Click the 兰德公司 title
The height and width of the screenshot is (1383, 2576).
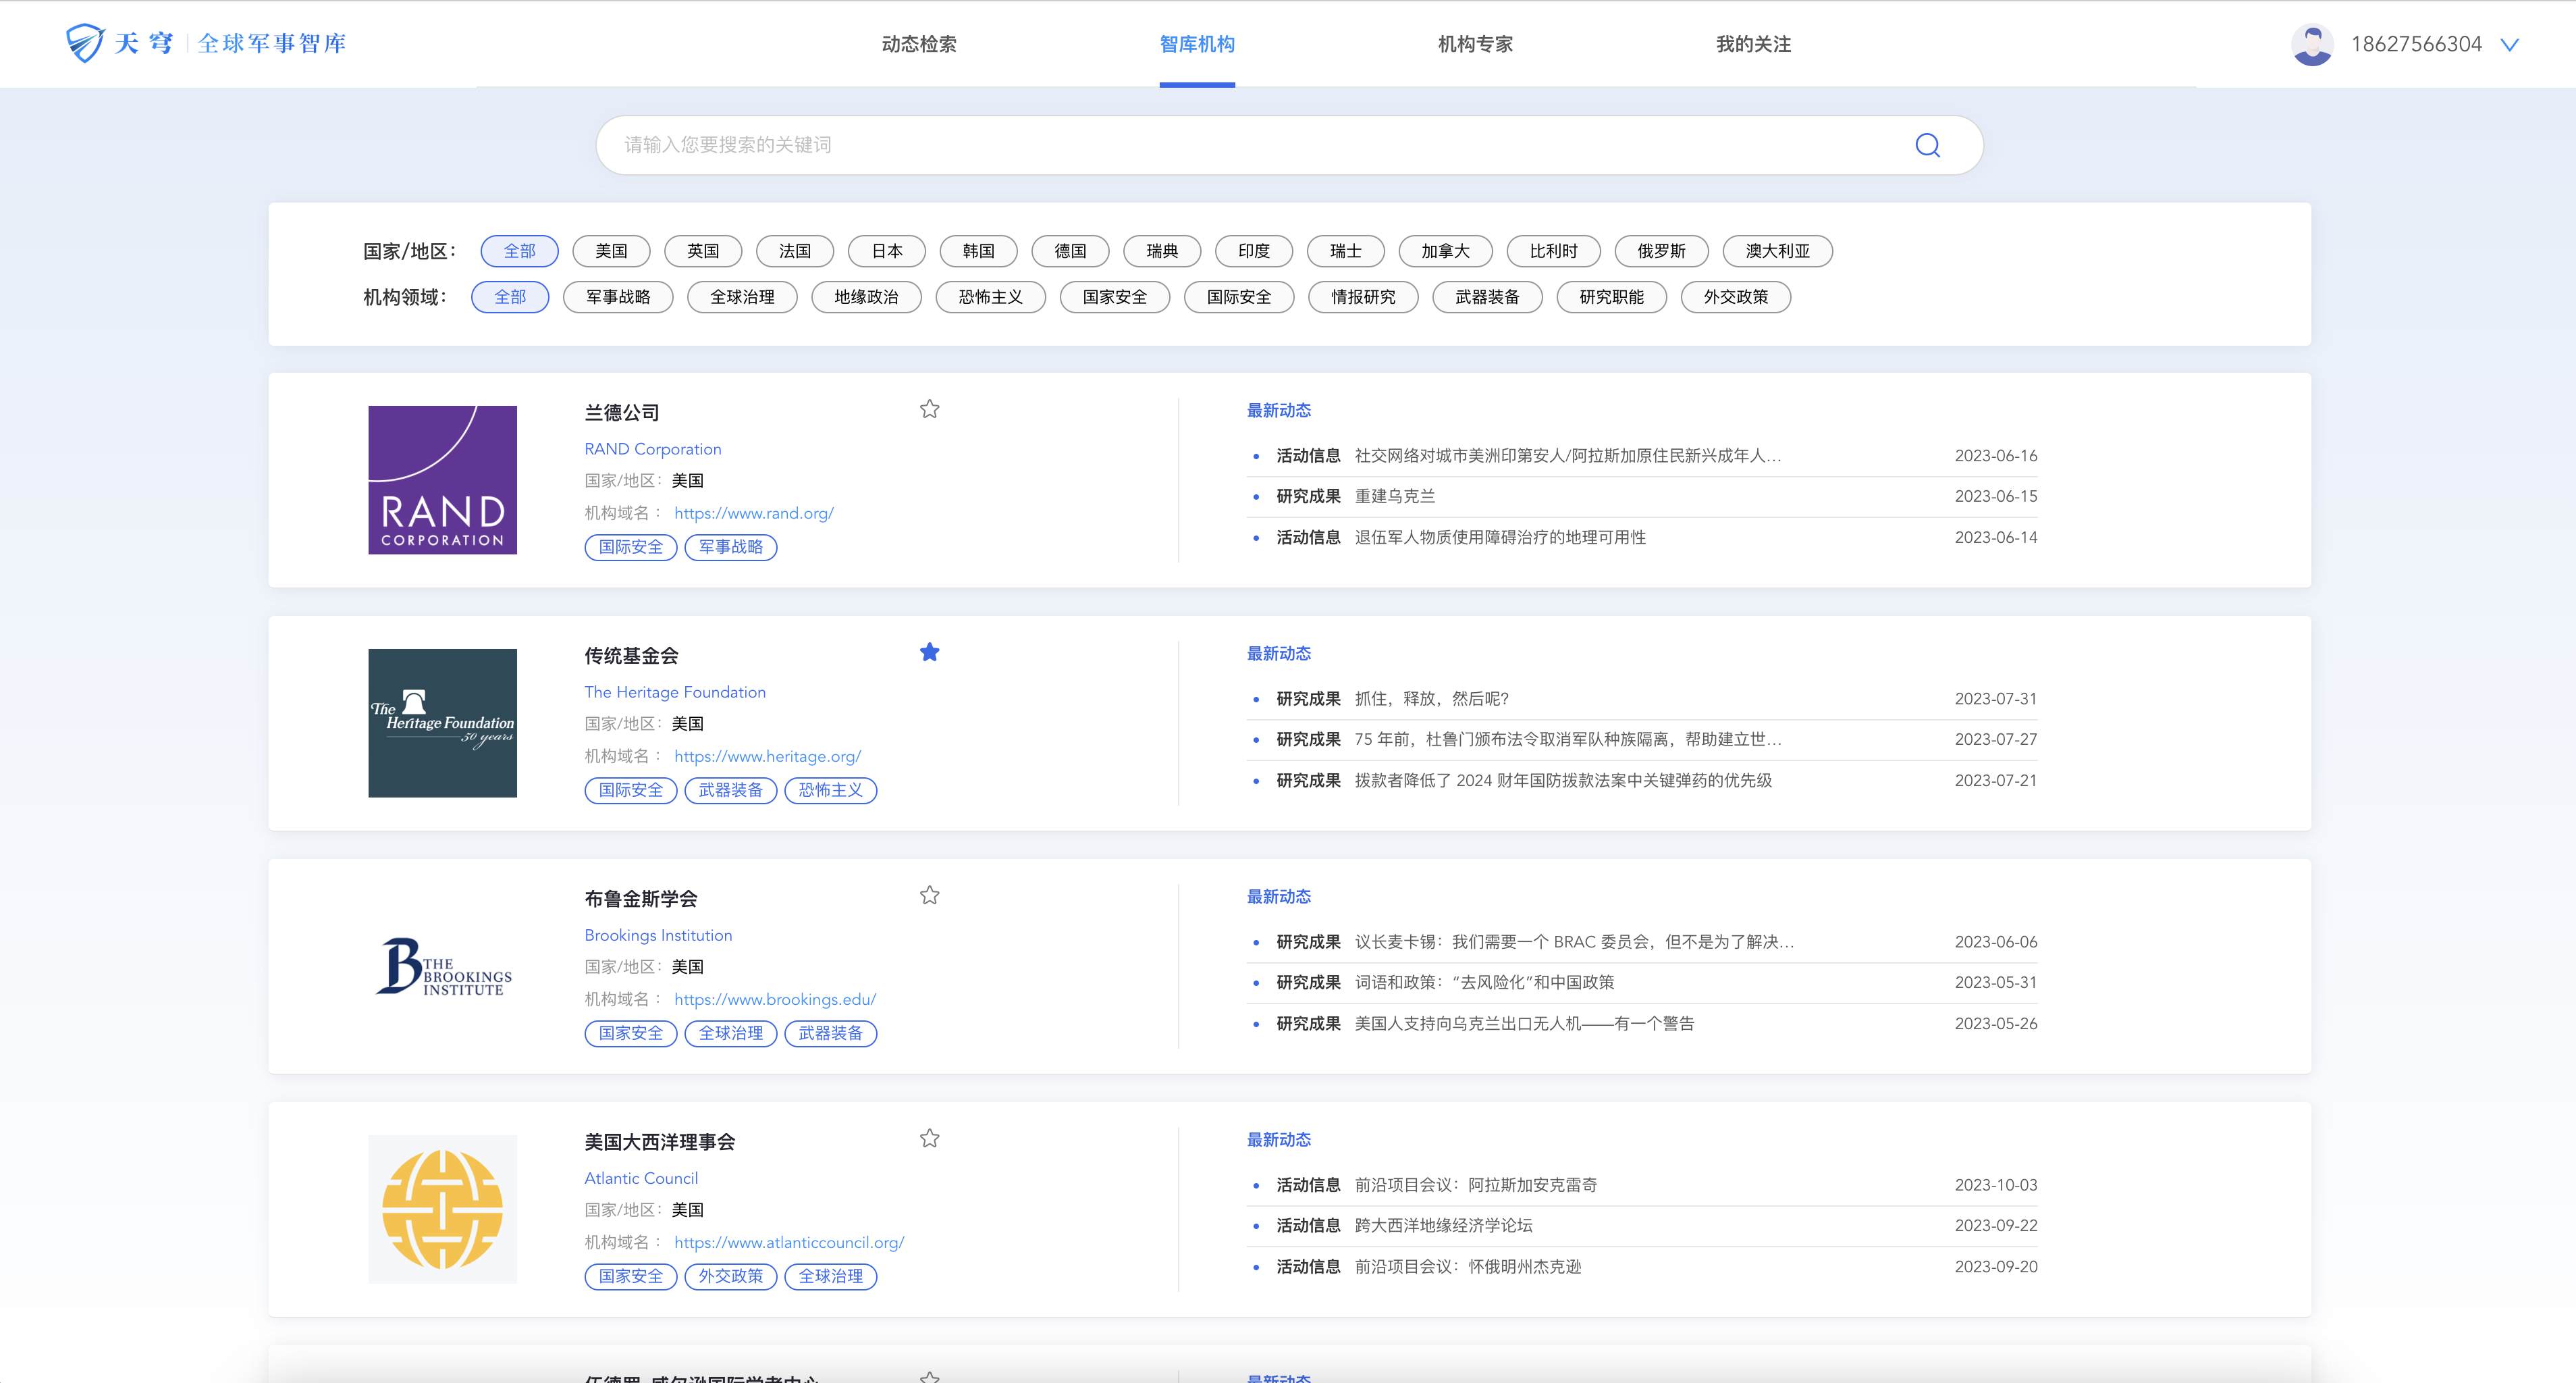point(622,413)
